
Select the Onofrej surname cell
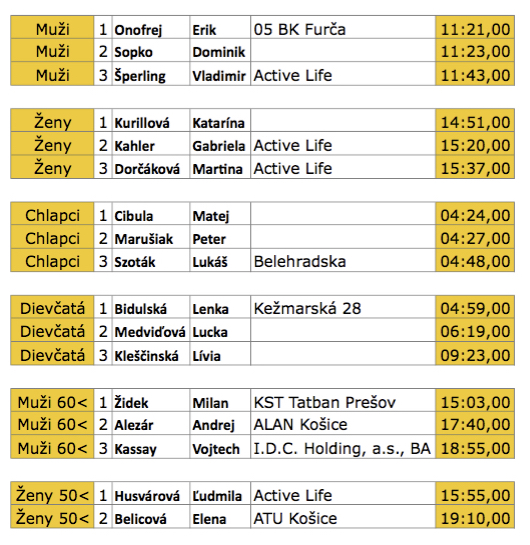pos(151,27)
